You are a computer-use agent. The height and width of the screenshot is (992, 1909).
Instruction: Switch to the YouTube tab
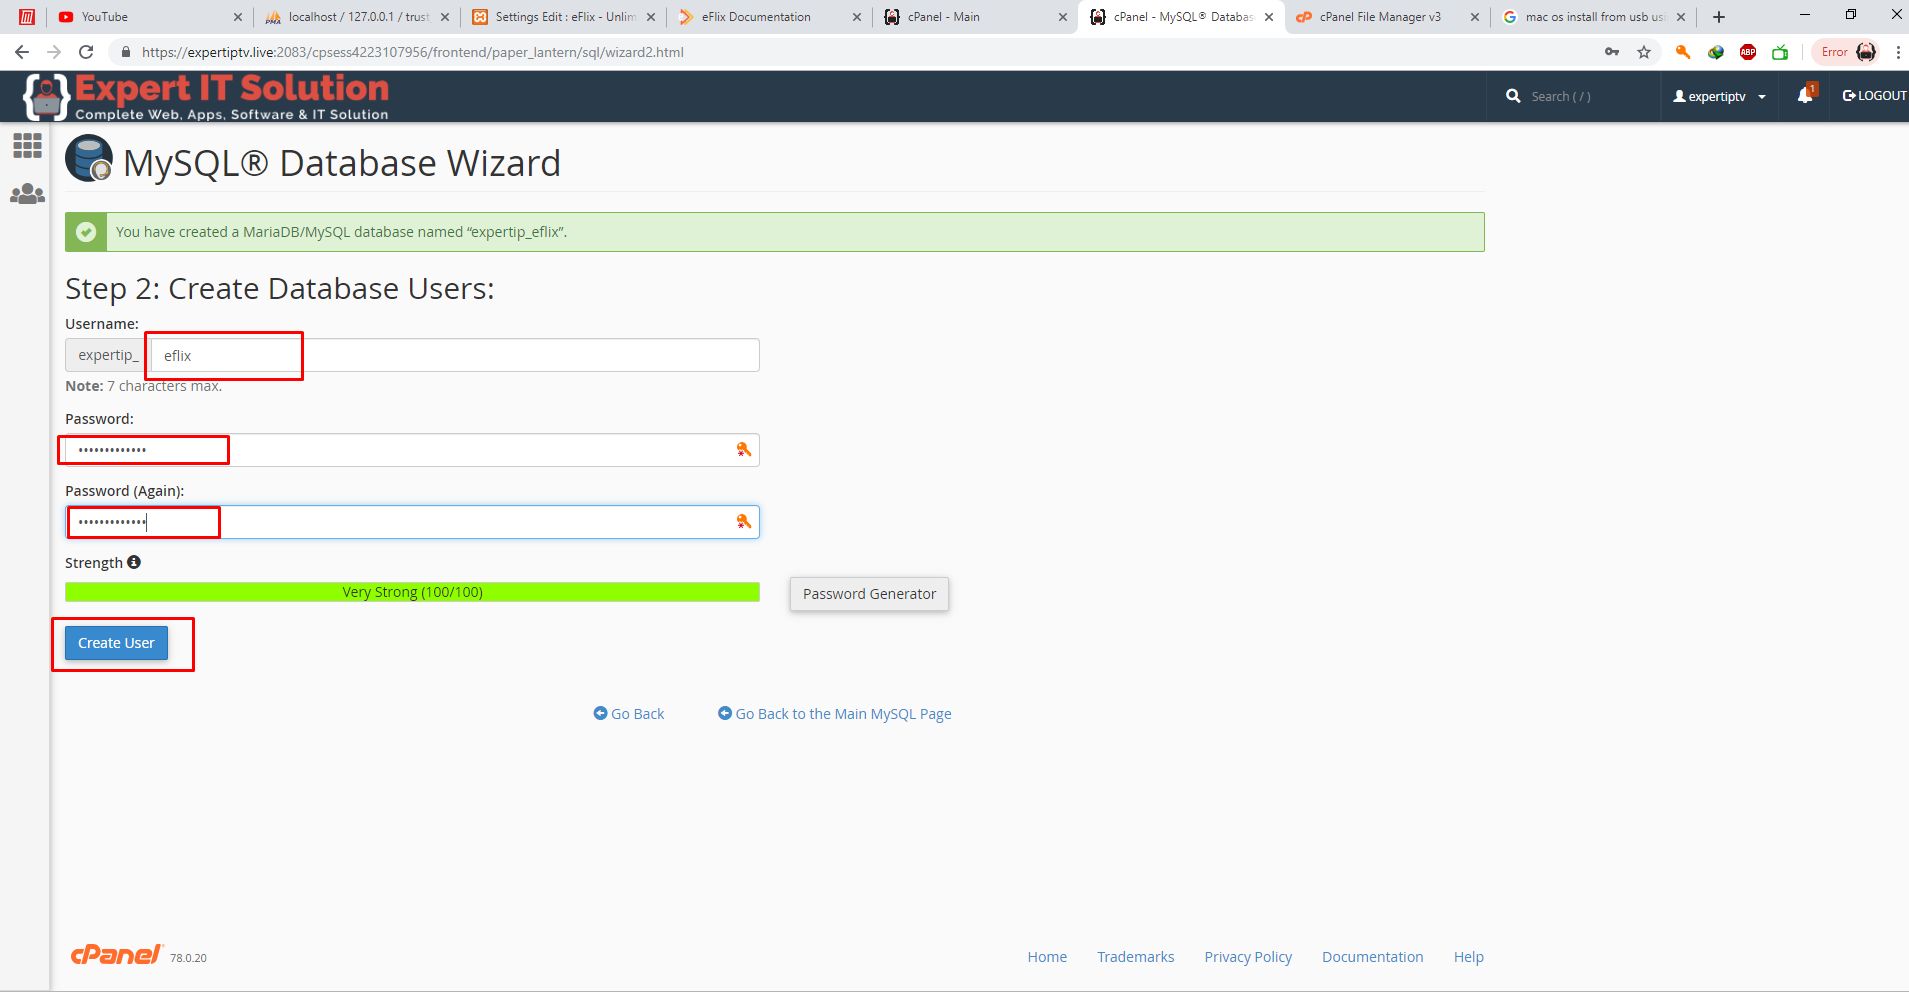[x=150, y=17]
